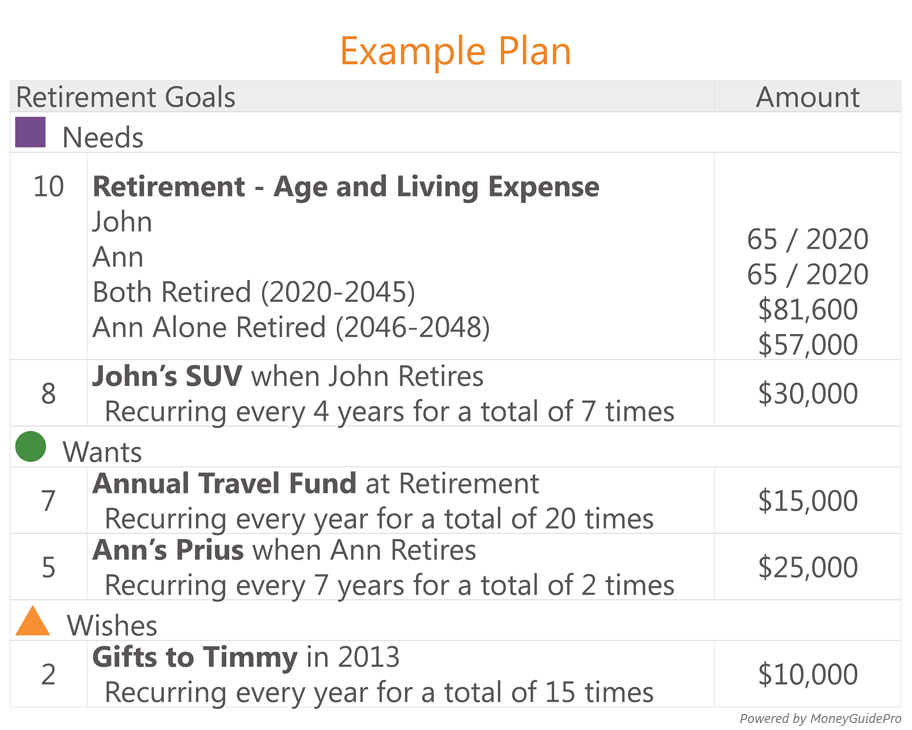Open the Annual Travel Fund goal
Viewport: 912px width, 730px height.
point(225,483)
